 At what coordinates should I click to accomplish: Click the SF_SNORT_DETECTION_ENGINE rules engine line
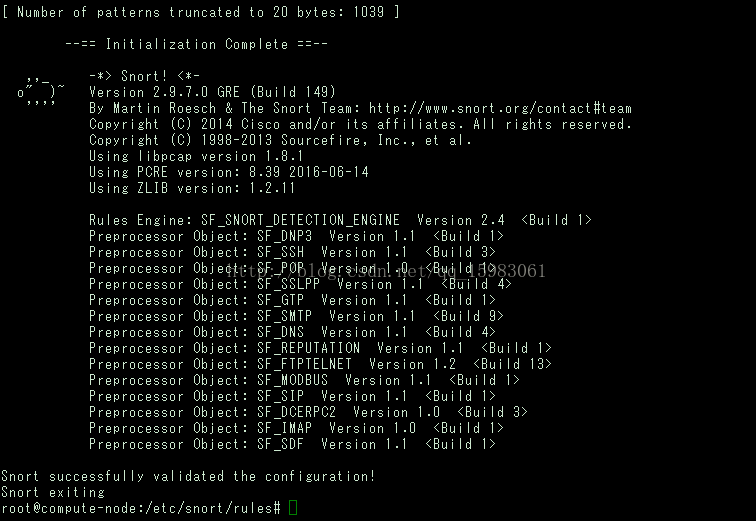pyautogui.click(x=340, y=220)
